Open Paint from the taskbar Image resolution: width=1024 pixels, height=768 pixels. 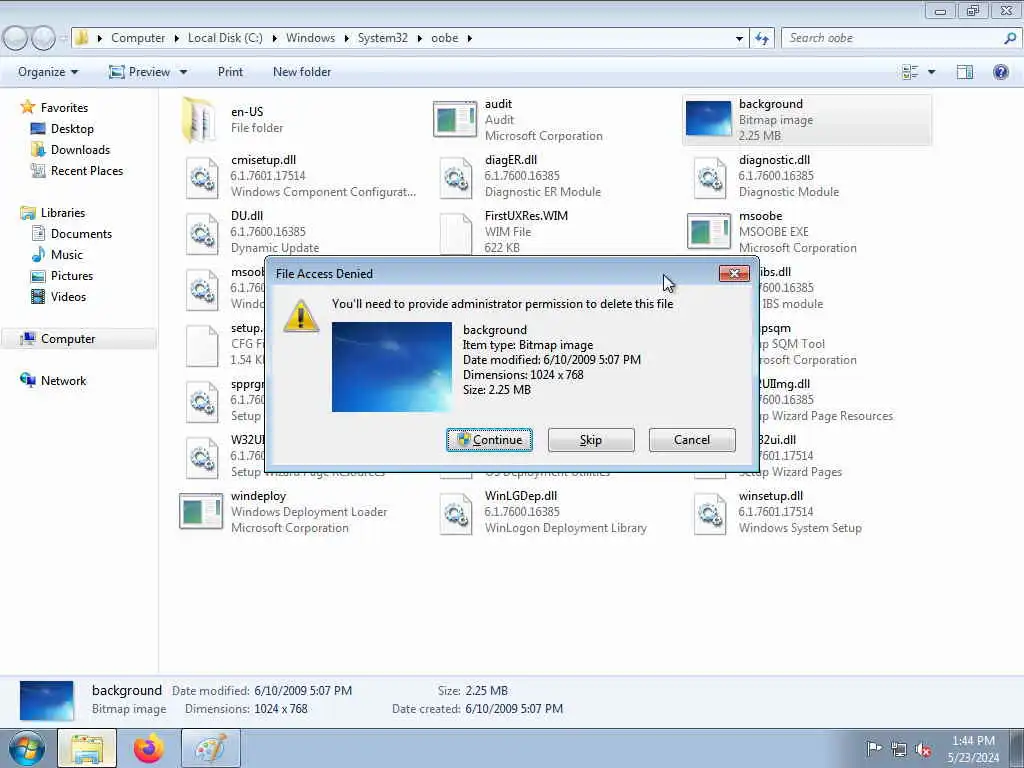211,748
